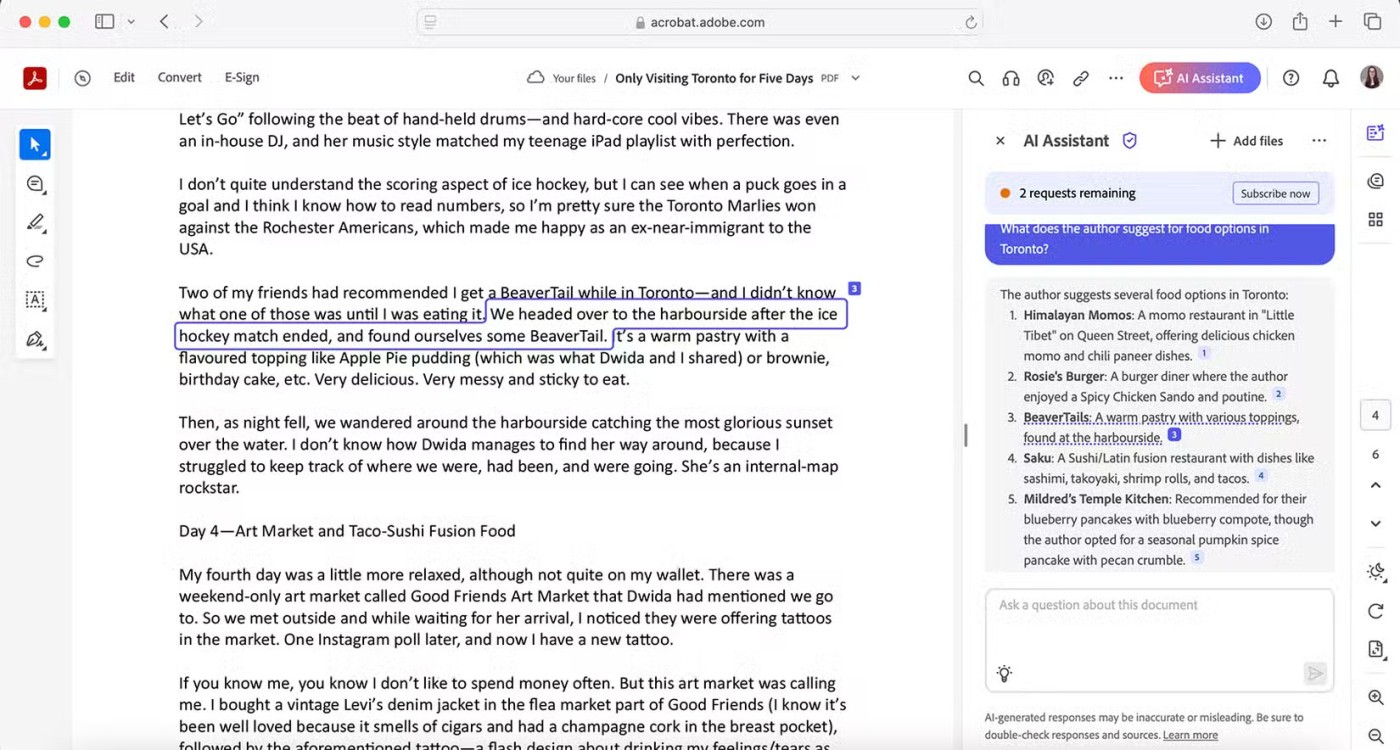The width and height of the screenshot is (1400, 750).
Task: Expand the document title dropdown chevron
Action: click(x=855, y=78)
